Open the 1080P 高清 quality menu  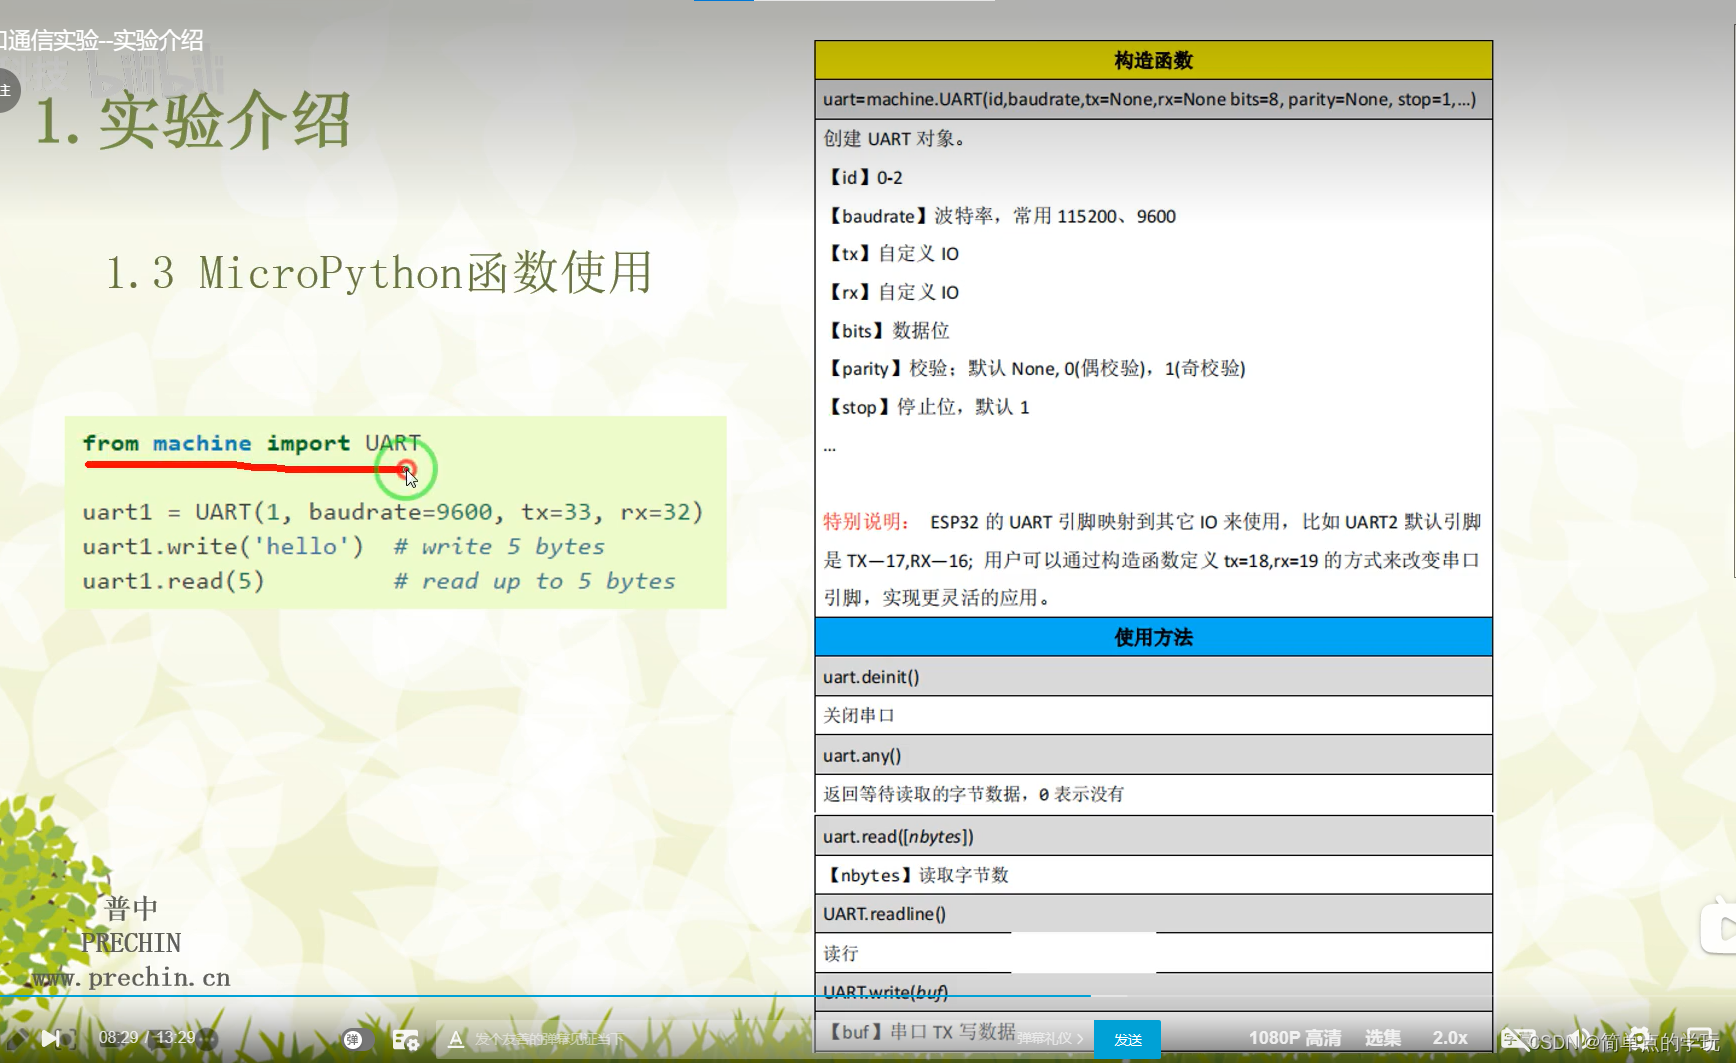pyautogui.click(x=1295, y=1038)
